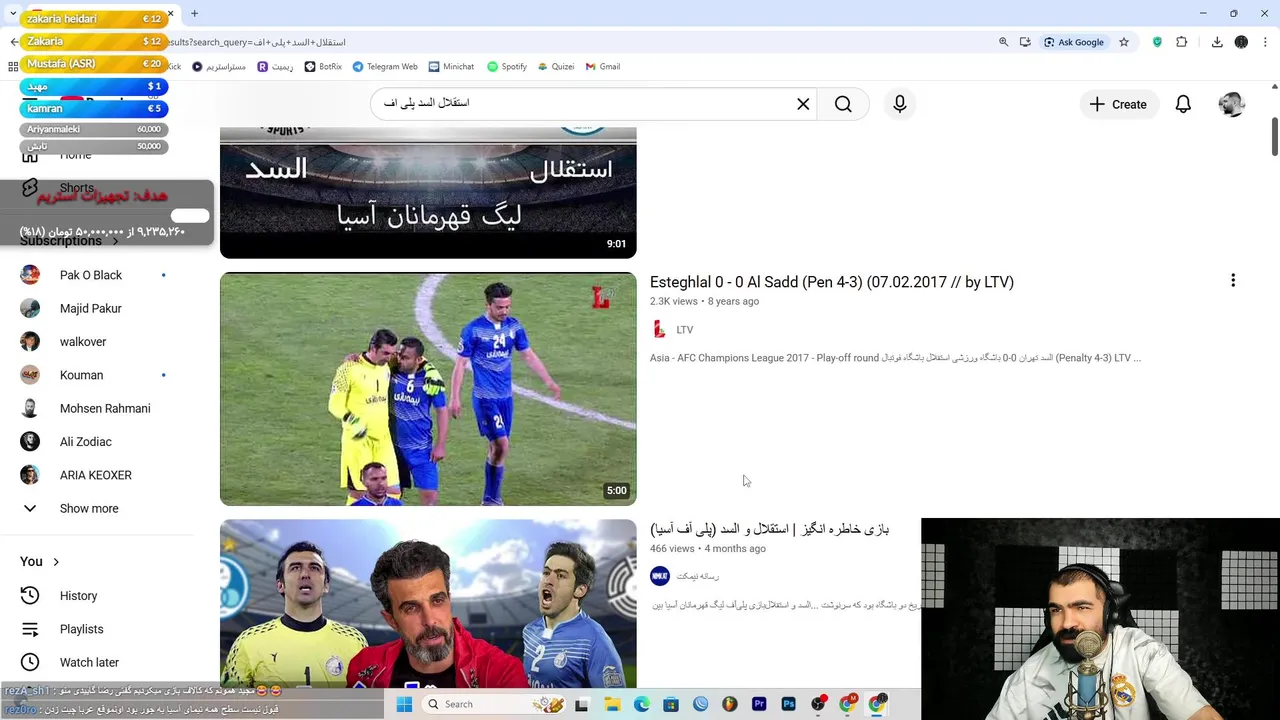The image size is (1280, 720).
Task: Click the LTV channel avatar icon
Action: (x=659, y=329)
